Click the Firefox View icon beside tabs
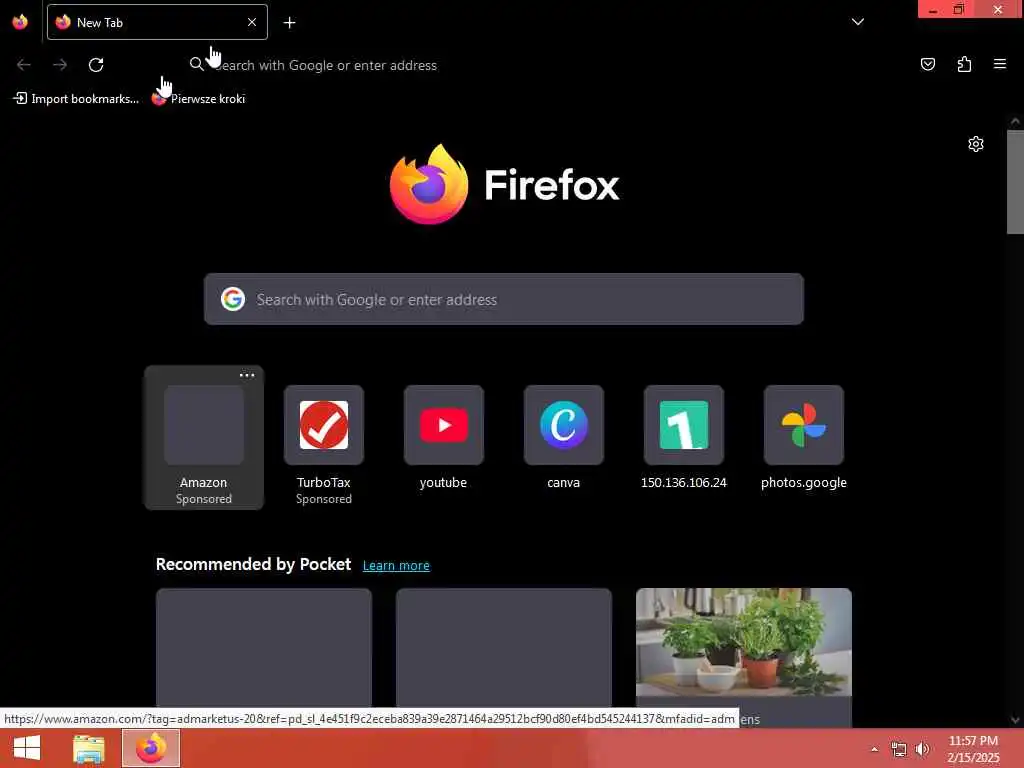The width and height of the screenshot is (1024, 768). coord(20,22)
